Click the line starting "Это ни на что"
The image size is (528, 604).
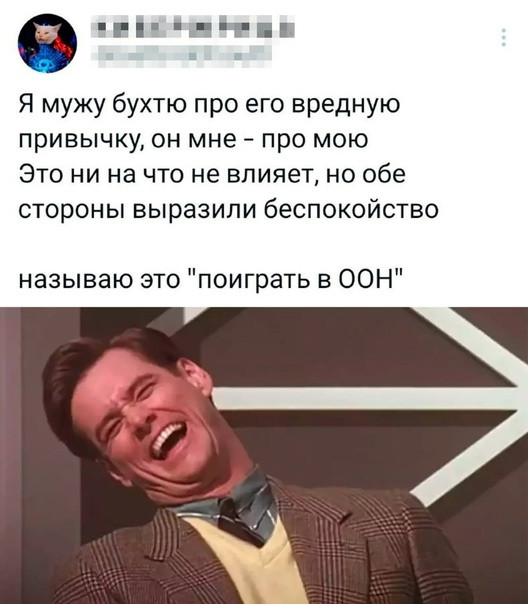click(212, 174)
